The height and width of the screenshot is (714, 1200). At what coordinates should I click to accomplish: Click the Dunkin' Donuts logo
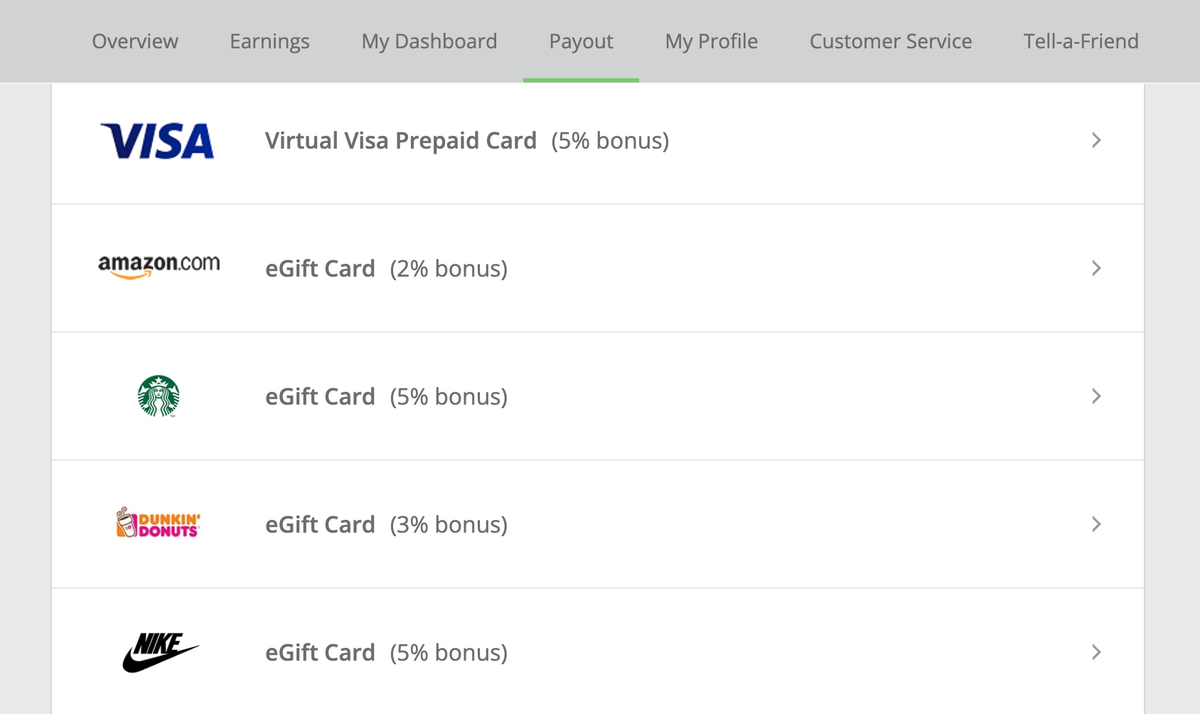tap(157, 524)
